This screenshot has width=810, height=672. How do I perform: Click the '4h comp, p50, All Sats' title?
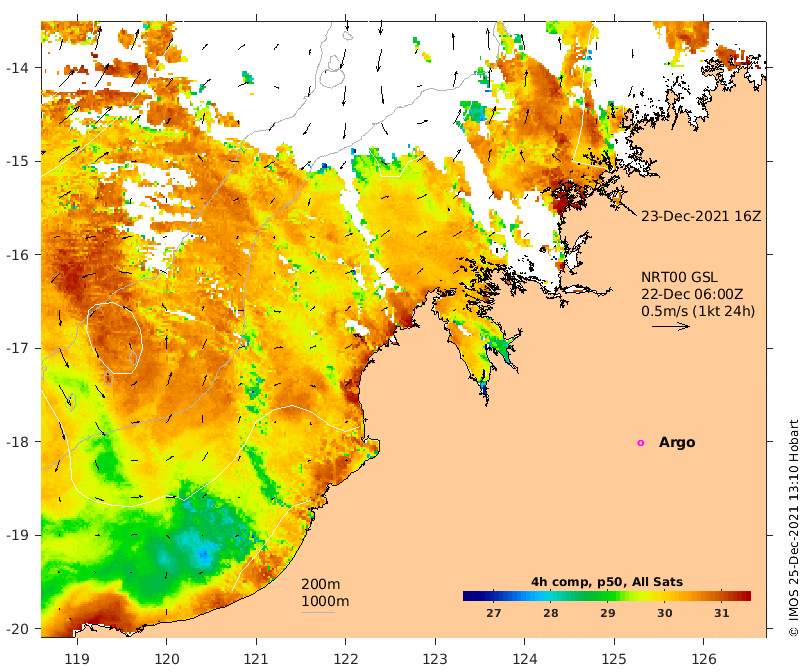(x=607, y=582)
